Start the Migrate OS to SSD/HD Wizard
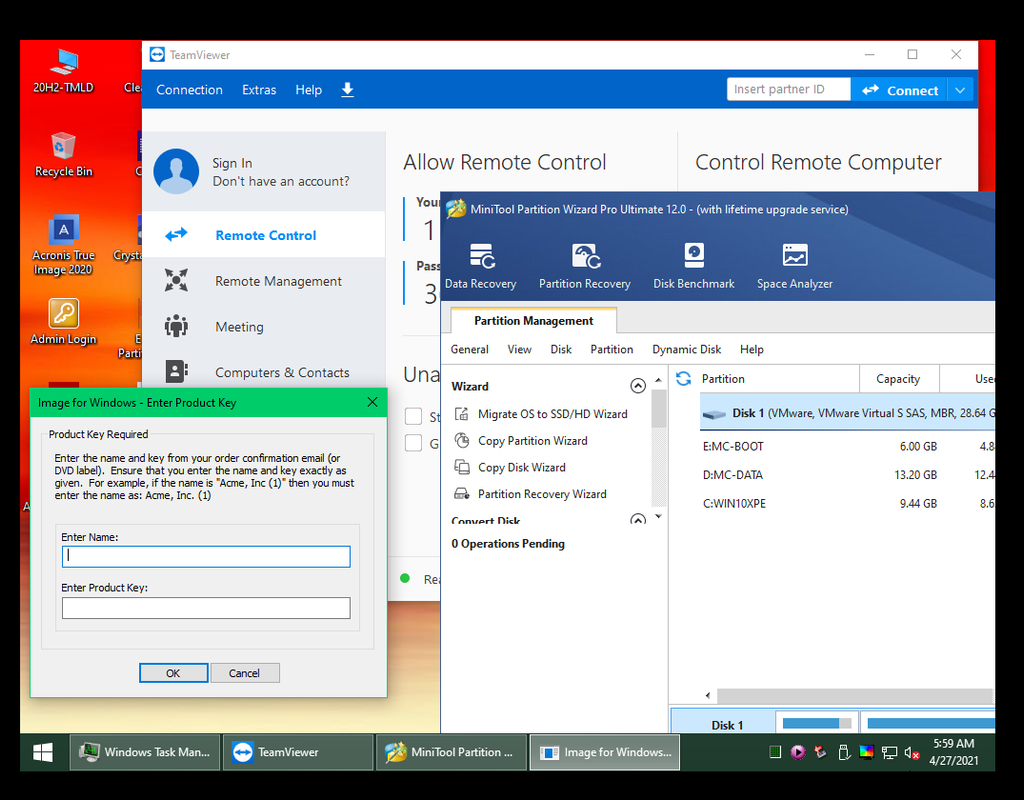This screenshot has width=1024, height=800. [541, 414]
